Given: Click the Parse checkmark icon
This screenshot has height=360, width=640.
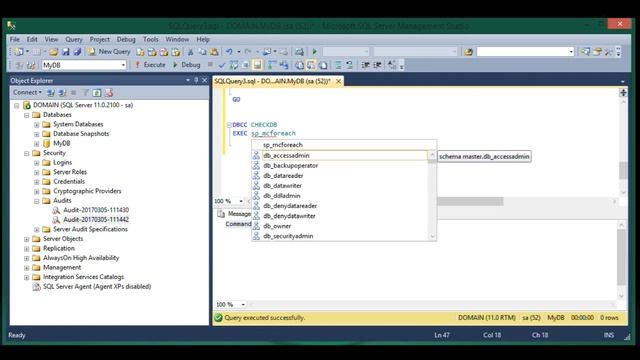Looking at the screenshot, I should click(222, 65).
